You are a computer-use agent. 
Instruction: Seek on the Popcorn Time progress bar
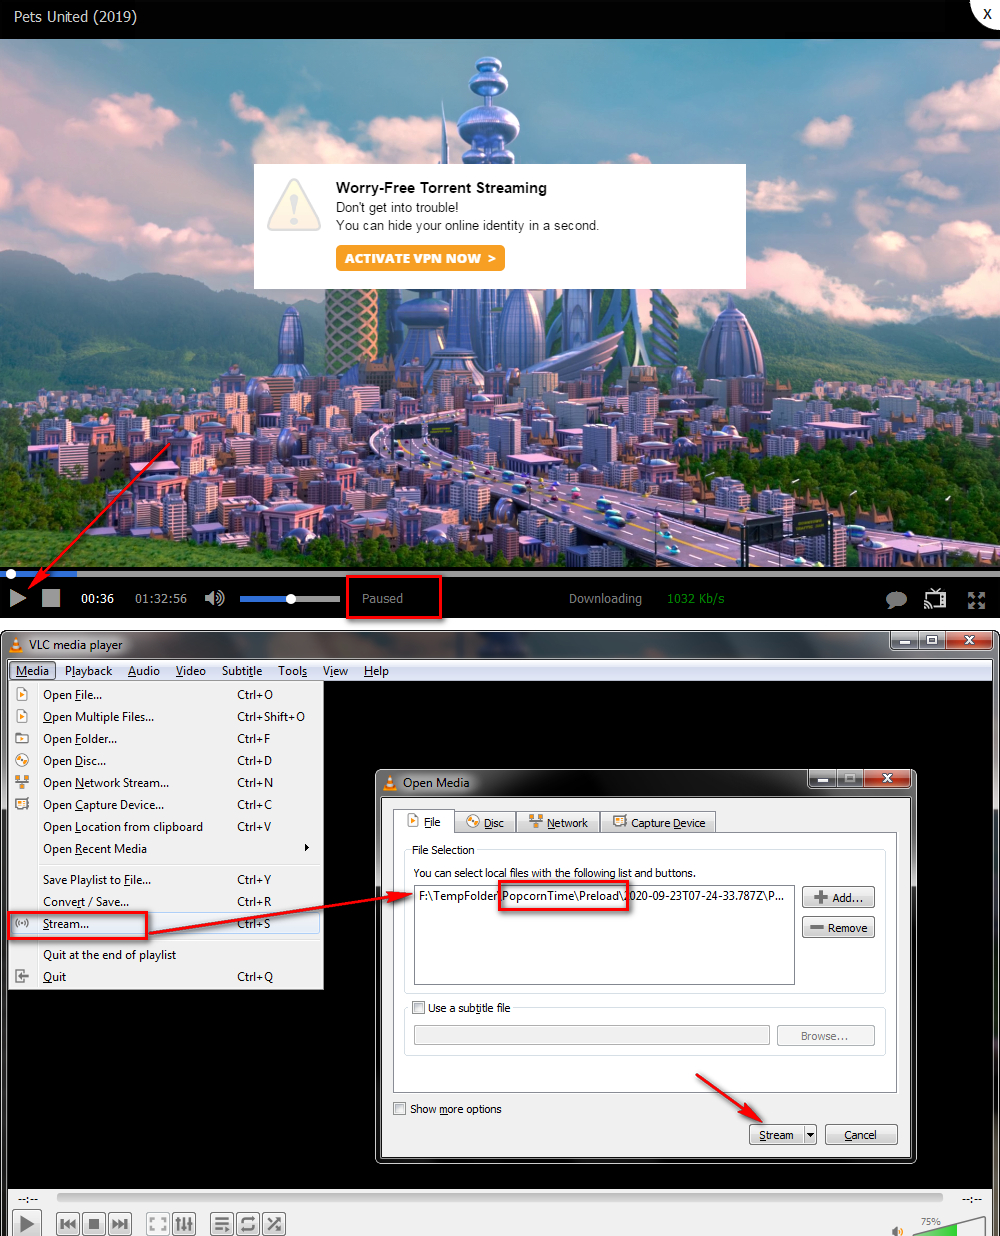point(500,574)
